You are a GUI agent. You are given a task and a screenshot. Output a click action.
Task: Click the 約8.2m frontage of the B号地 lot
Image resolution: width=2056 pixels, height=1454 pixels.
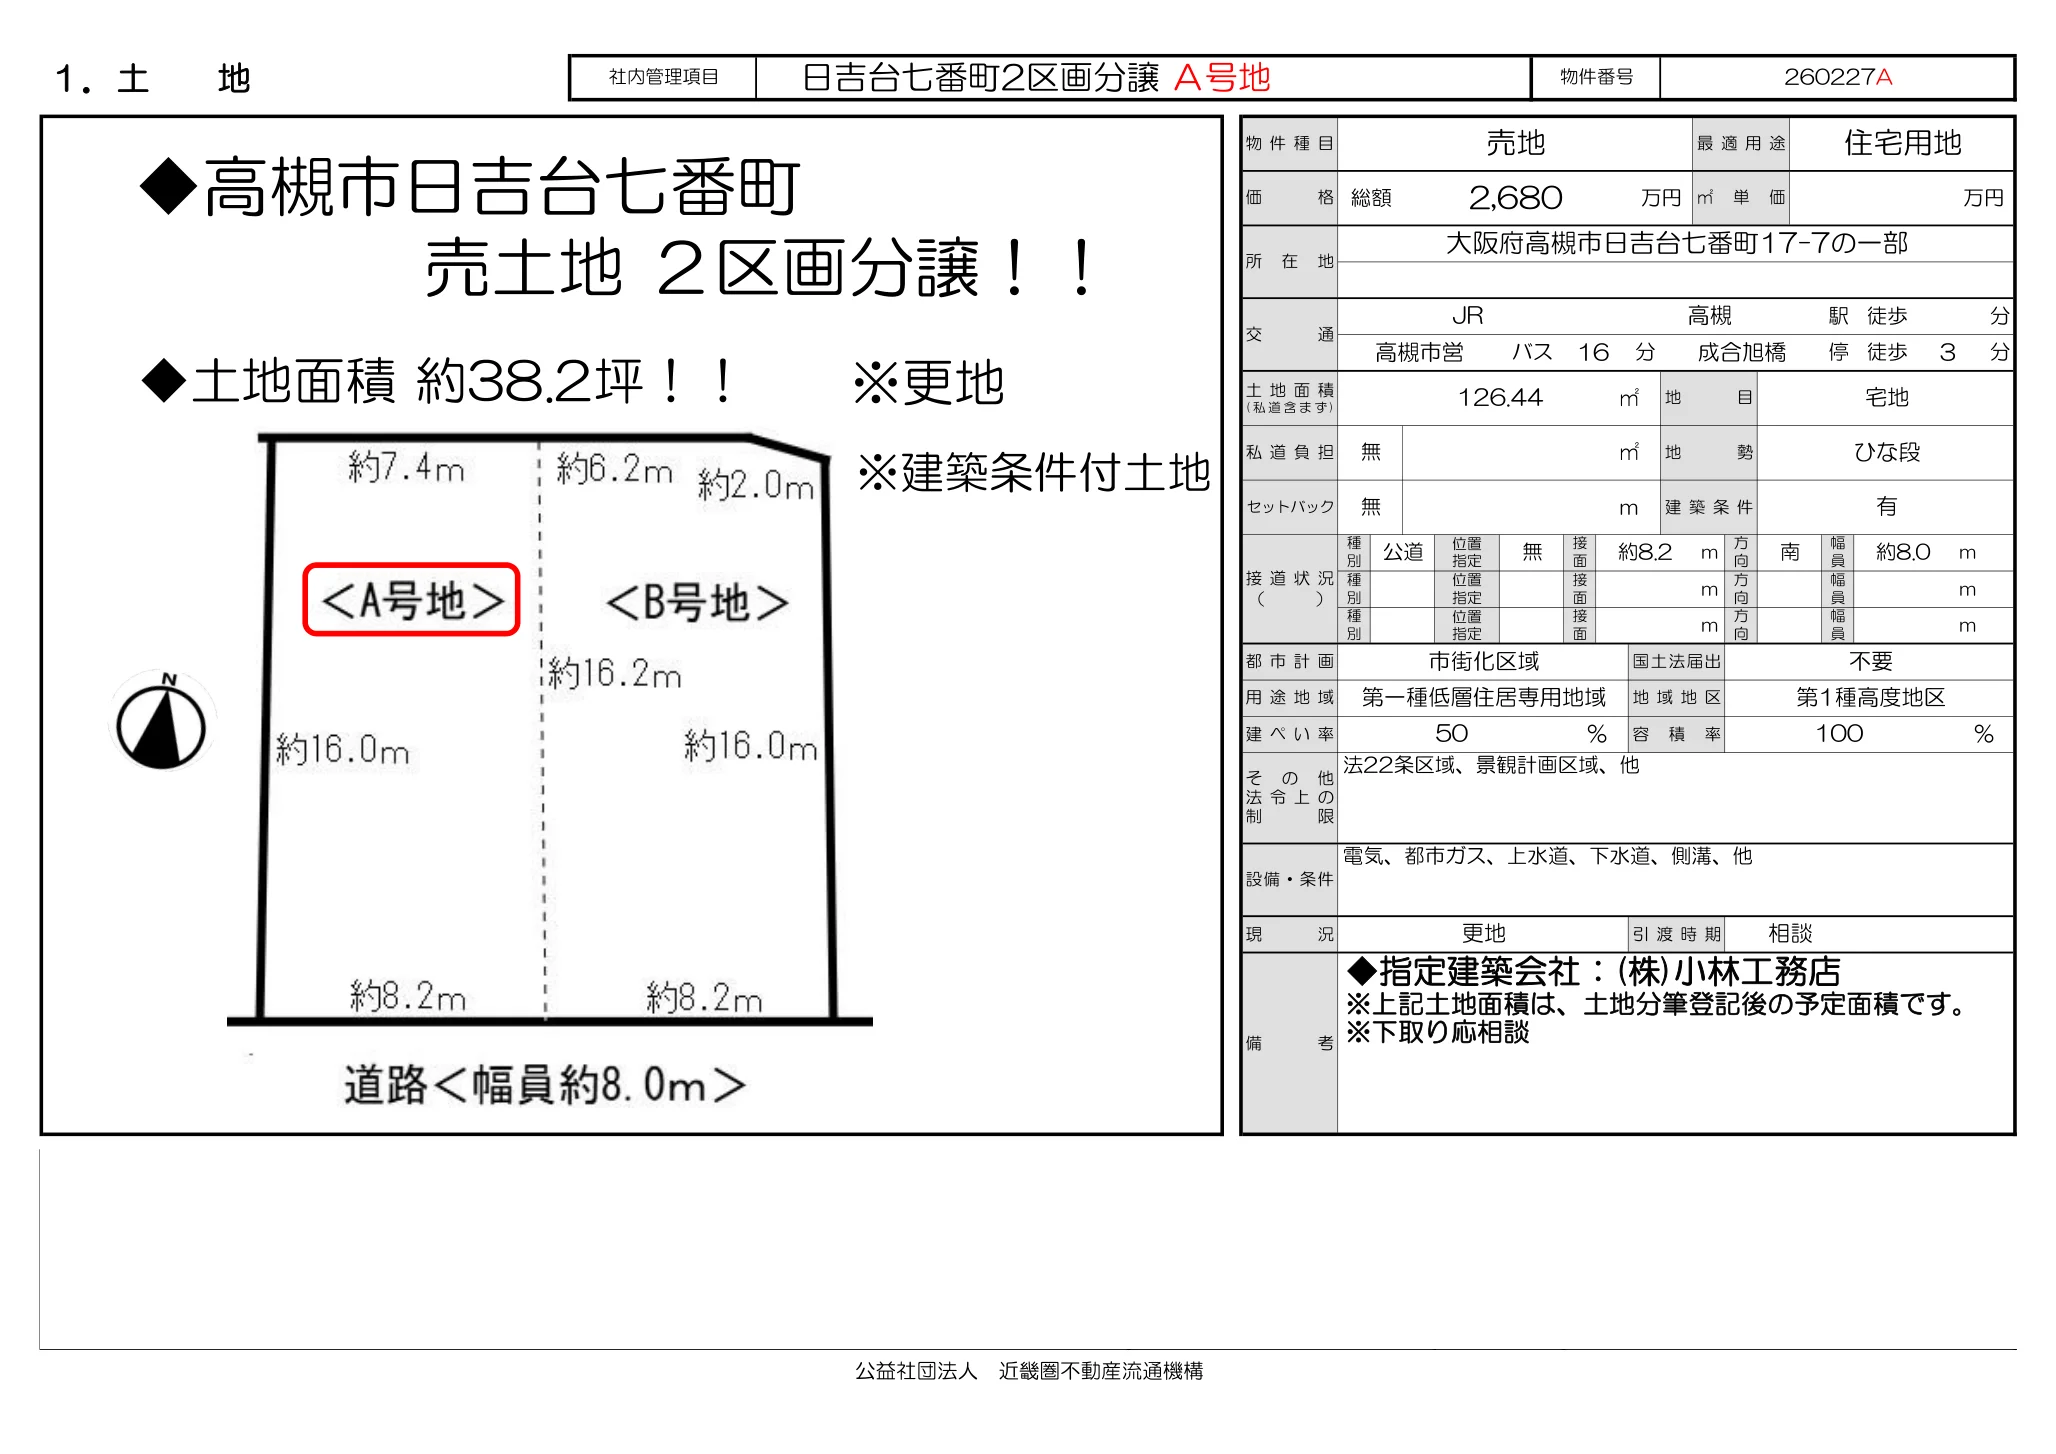(x=704, y=997)
